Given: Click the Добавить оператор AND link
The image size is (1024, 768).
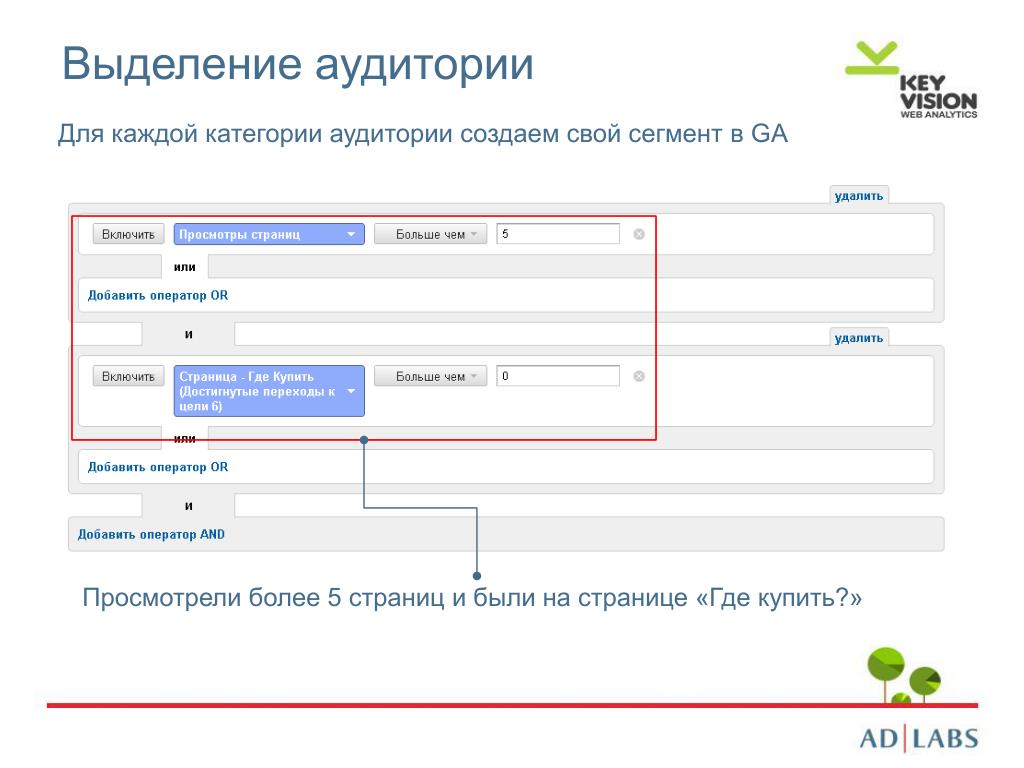Looking at the screenshot, I should click(x=151, y=534).
